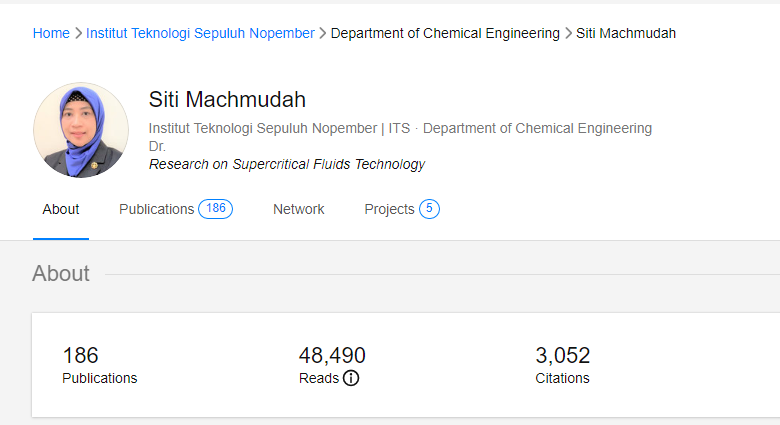Click Department of Chemical Engineering in breadcrumb

tap(445, 33)
